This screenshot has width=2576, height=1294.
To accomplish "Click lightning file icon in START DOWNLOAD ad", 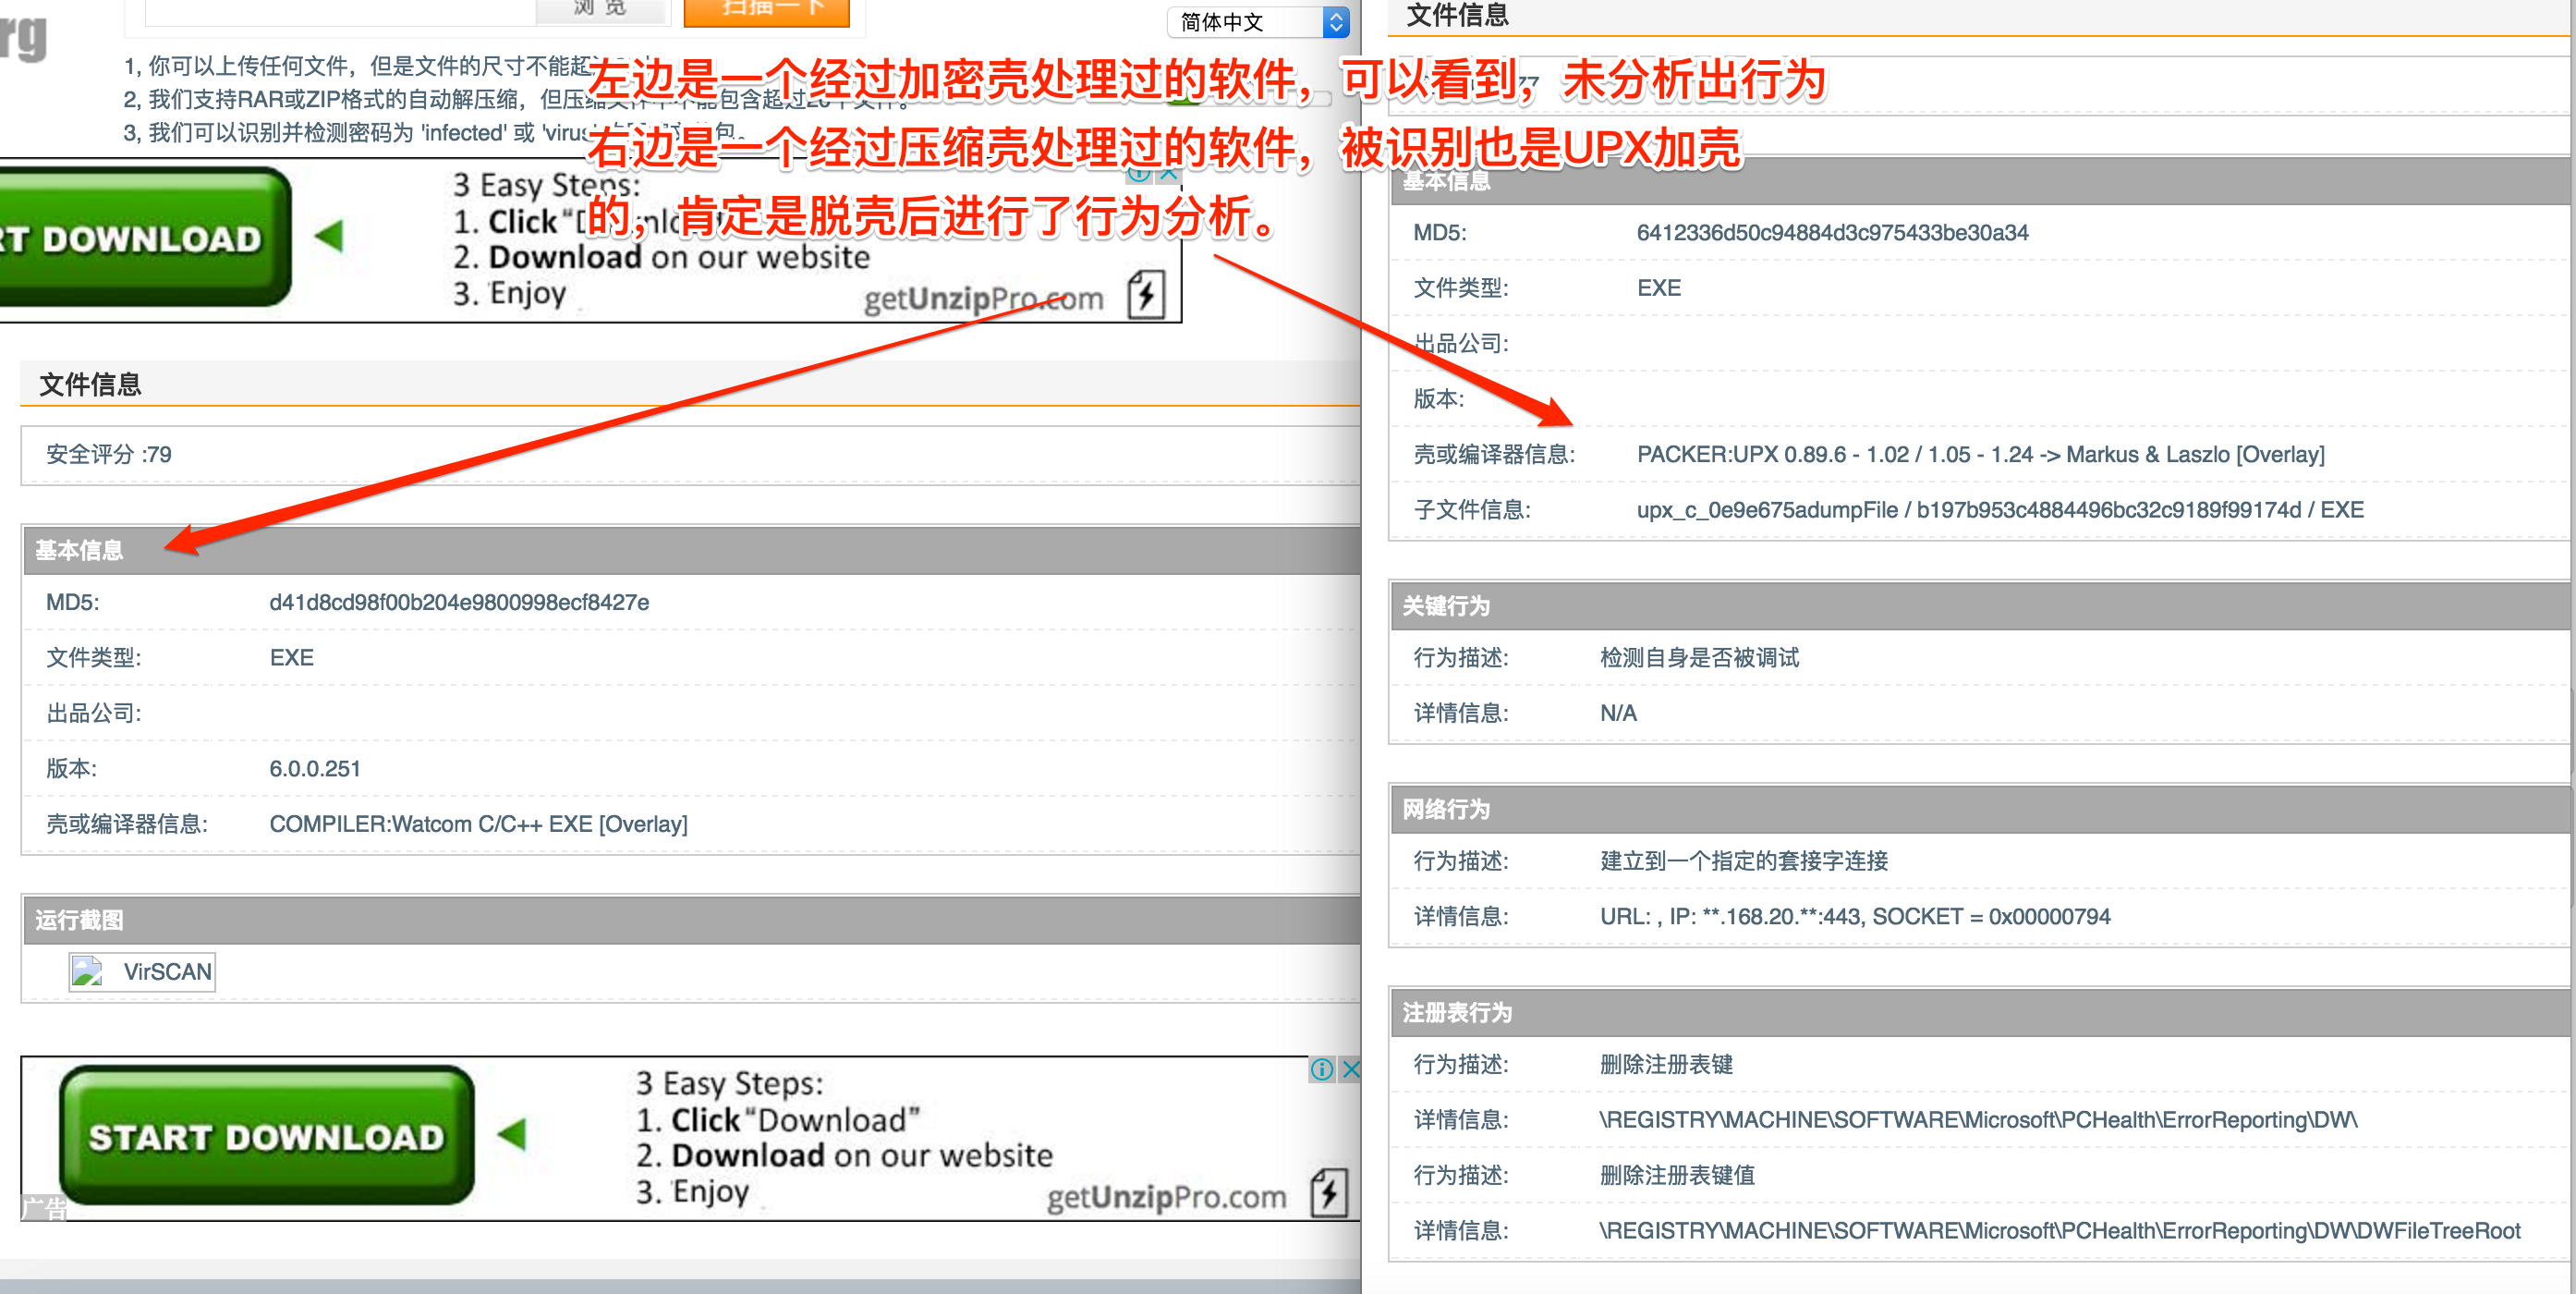I will (x=1329, y=1191).
